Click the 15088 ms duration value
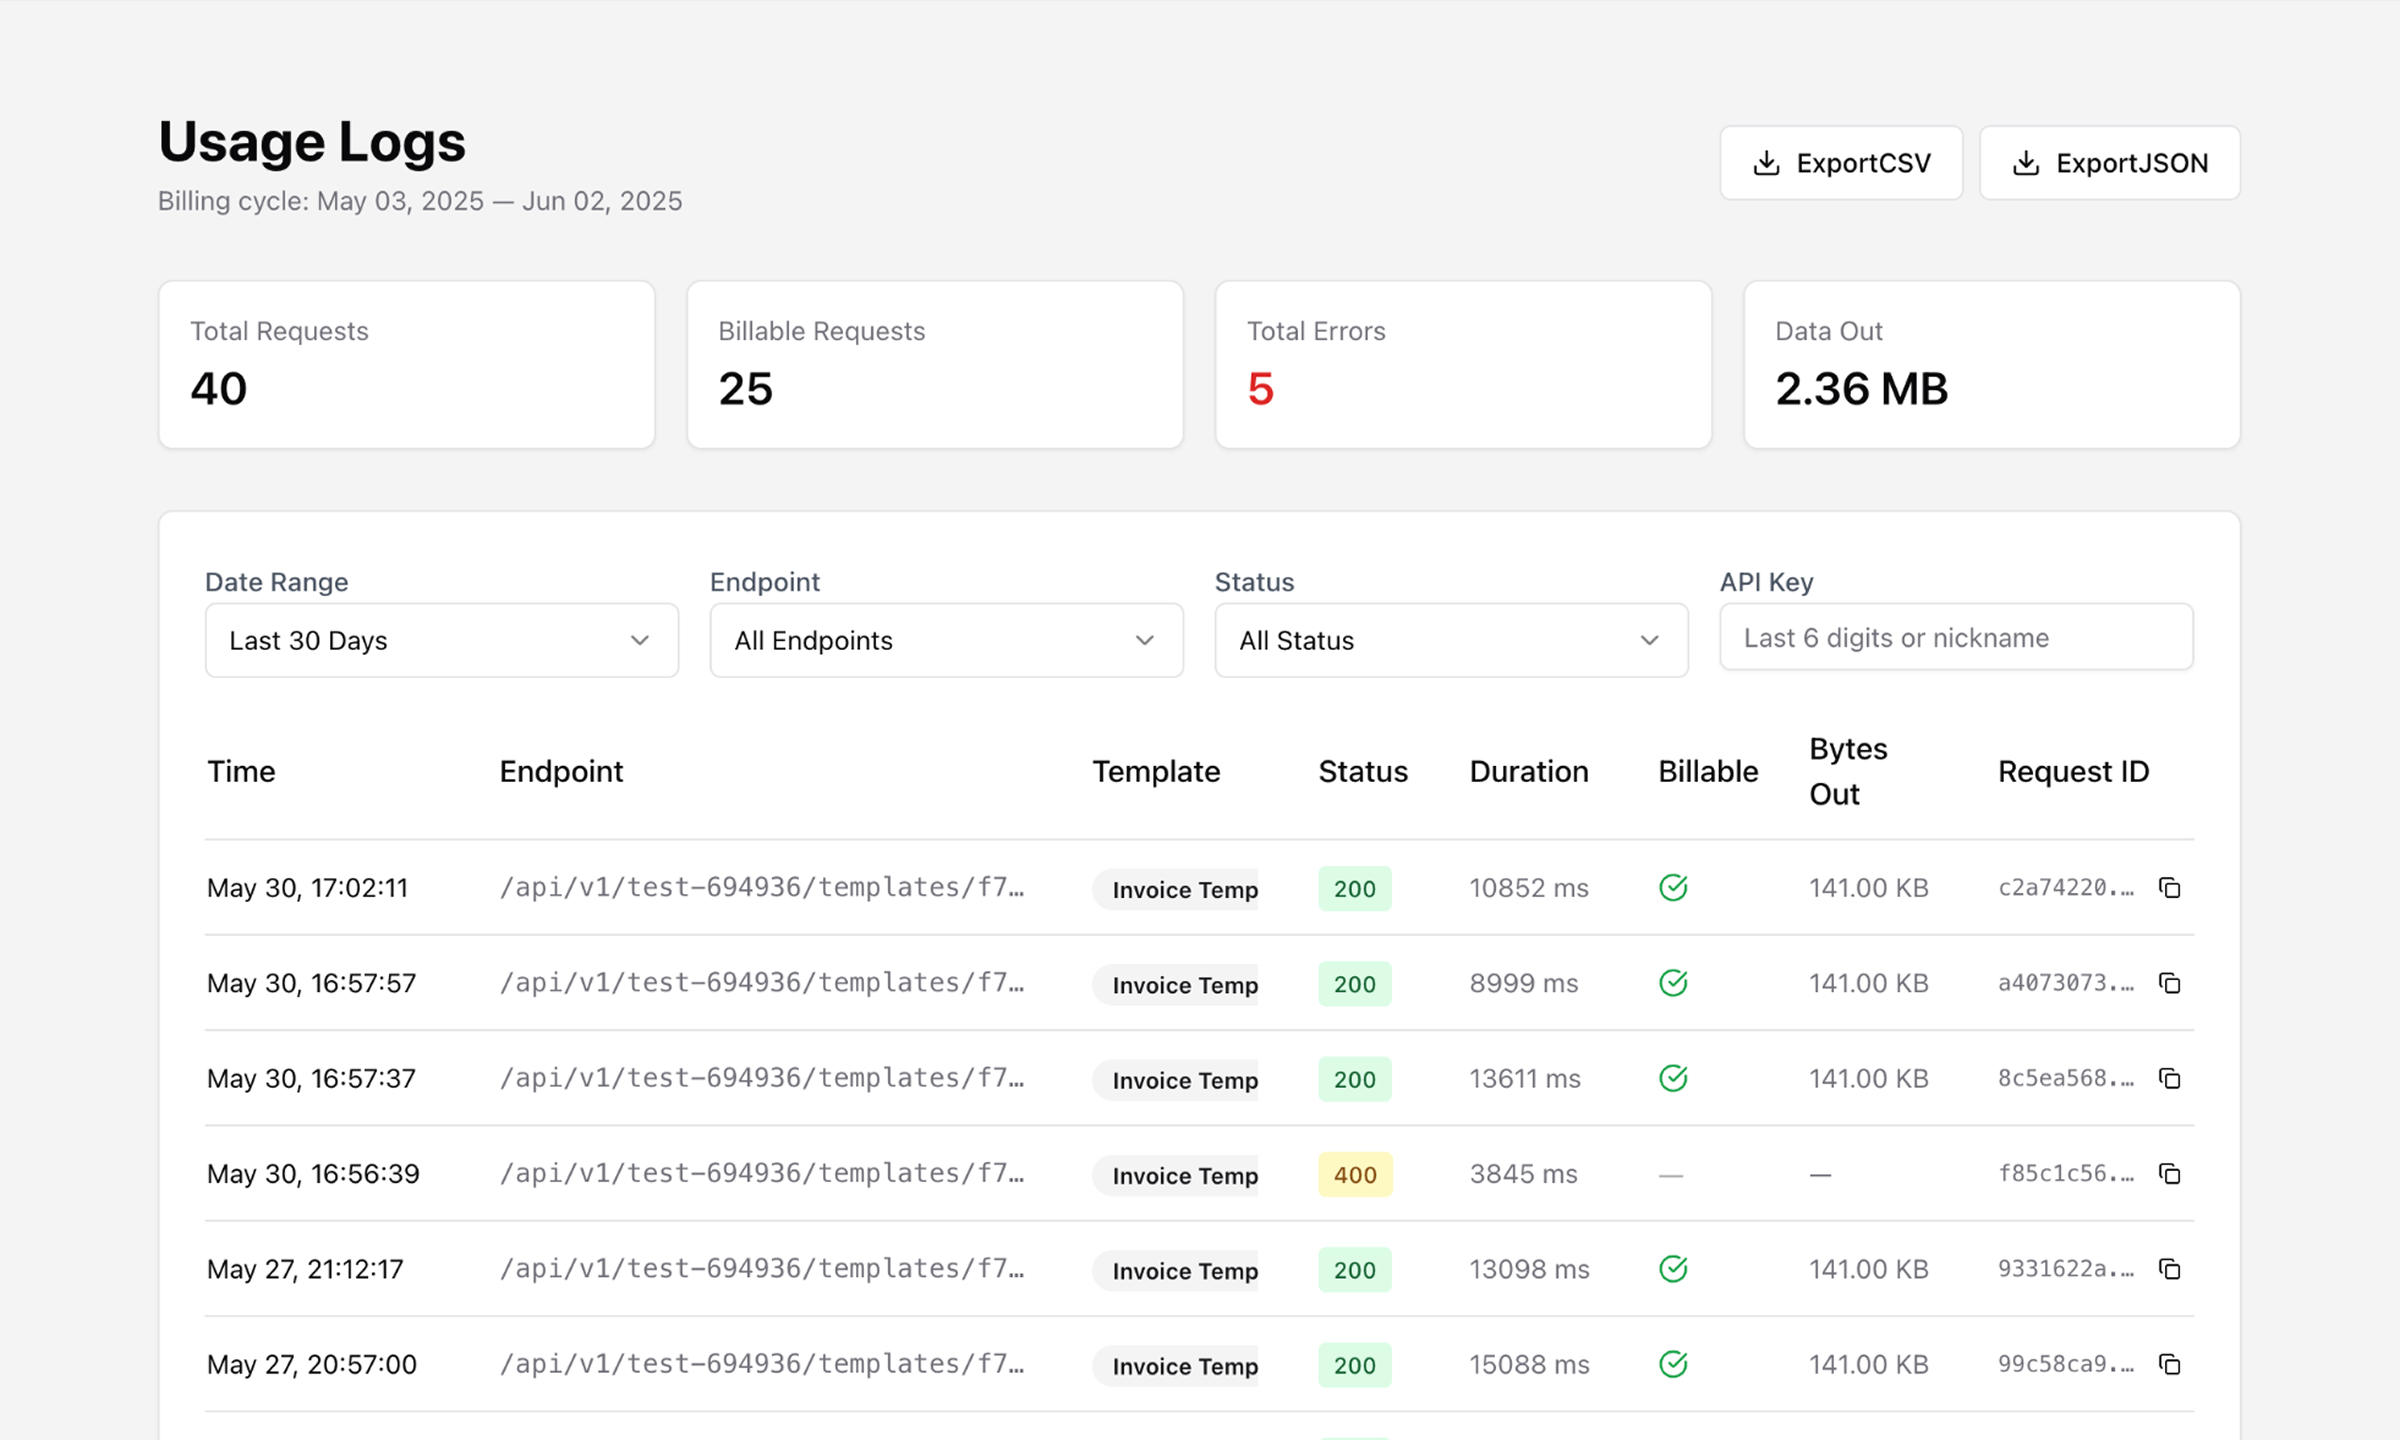This screenshot has width=2400, height=1440. 1529,1364
